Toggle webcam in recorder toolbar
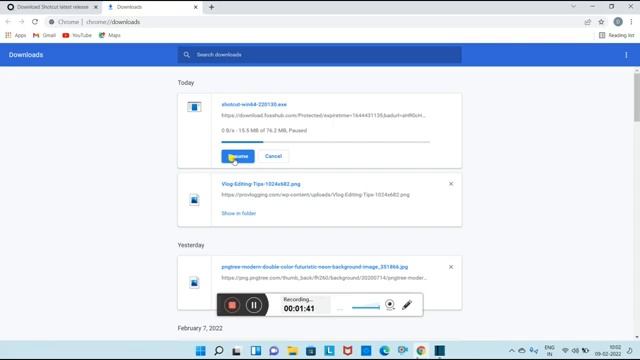640x360 pixels. 390,304
